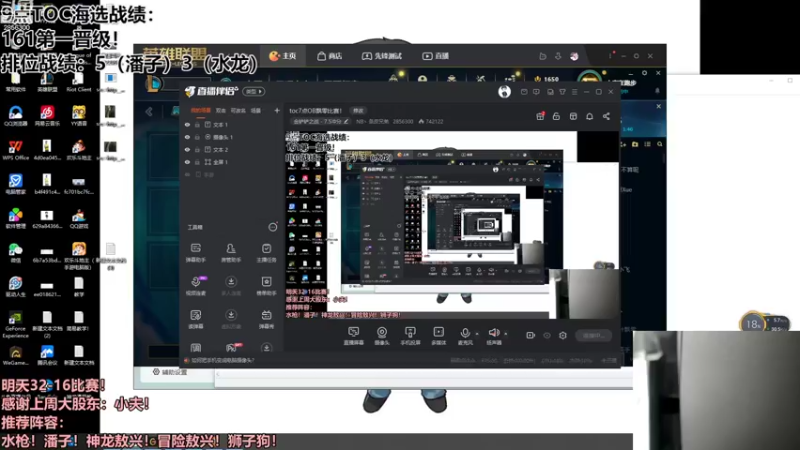
Task: Toggle lock on source 摄像头 1
Action: coord(197,137)
